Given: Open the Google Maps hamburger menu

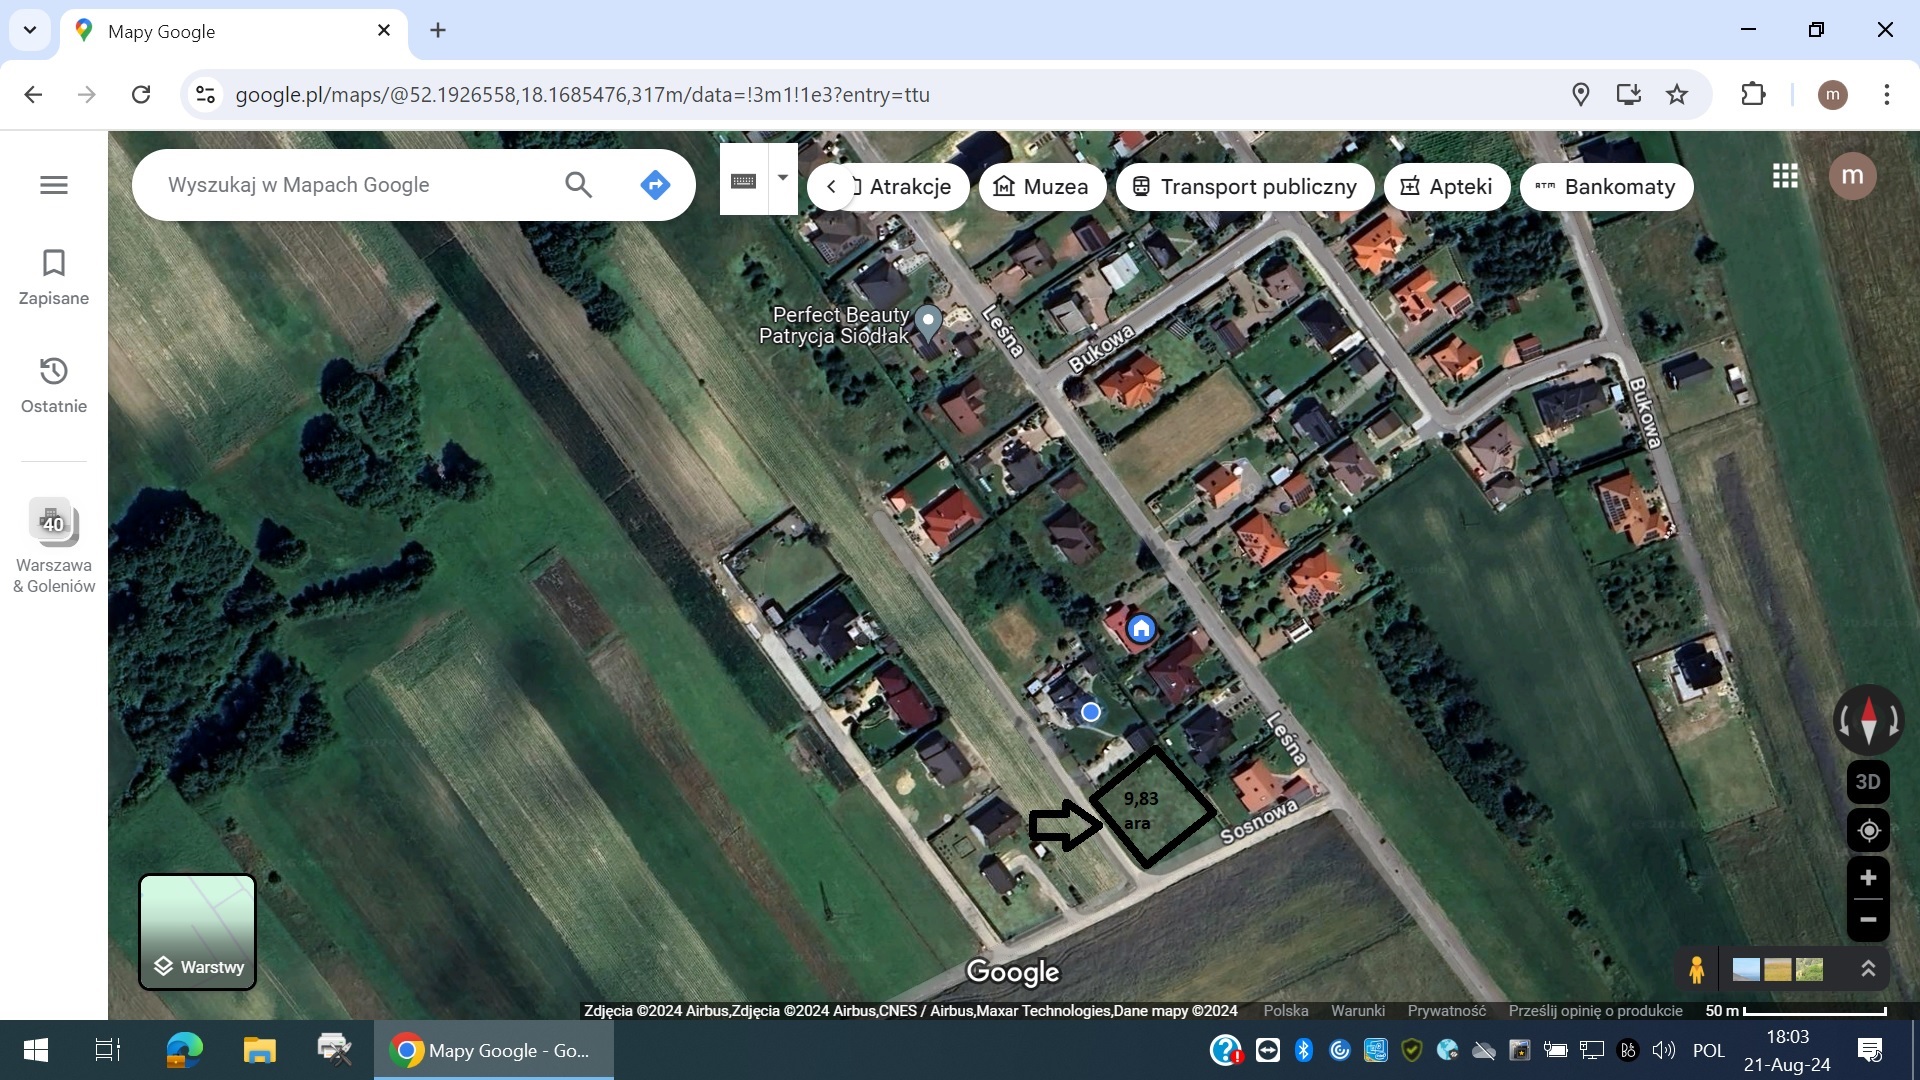Looking at the screenshot, I should point(54,185).
